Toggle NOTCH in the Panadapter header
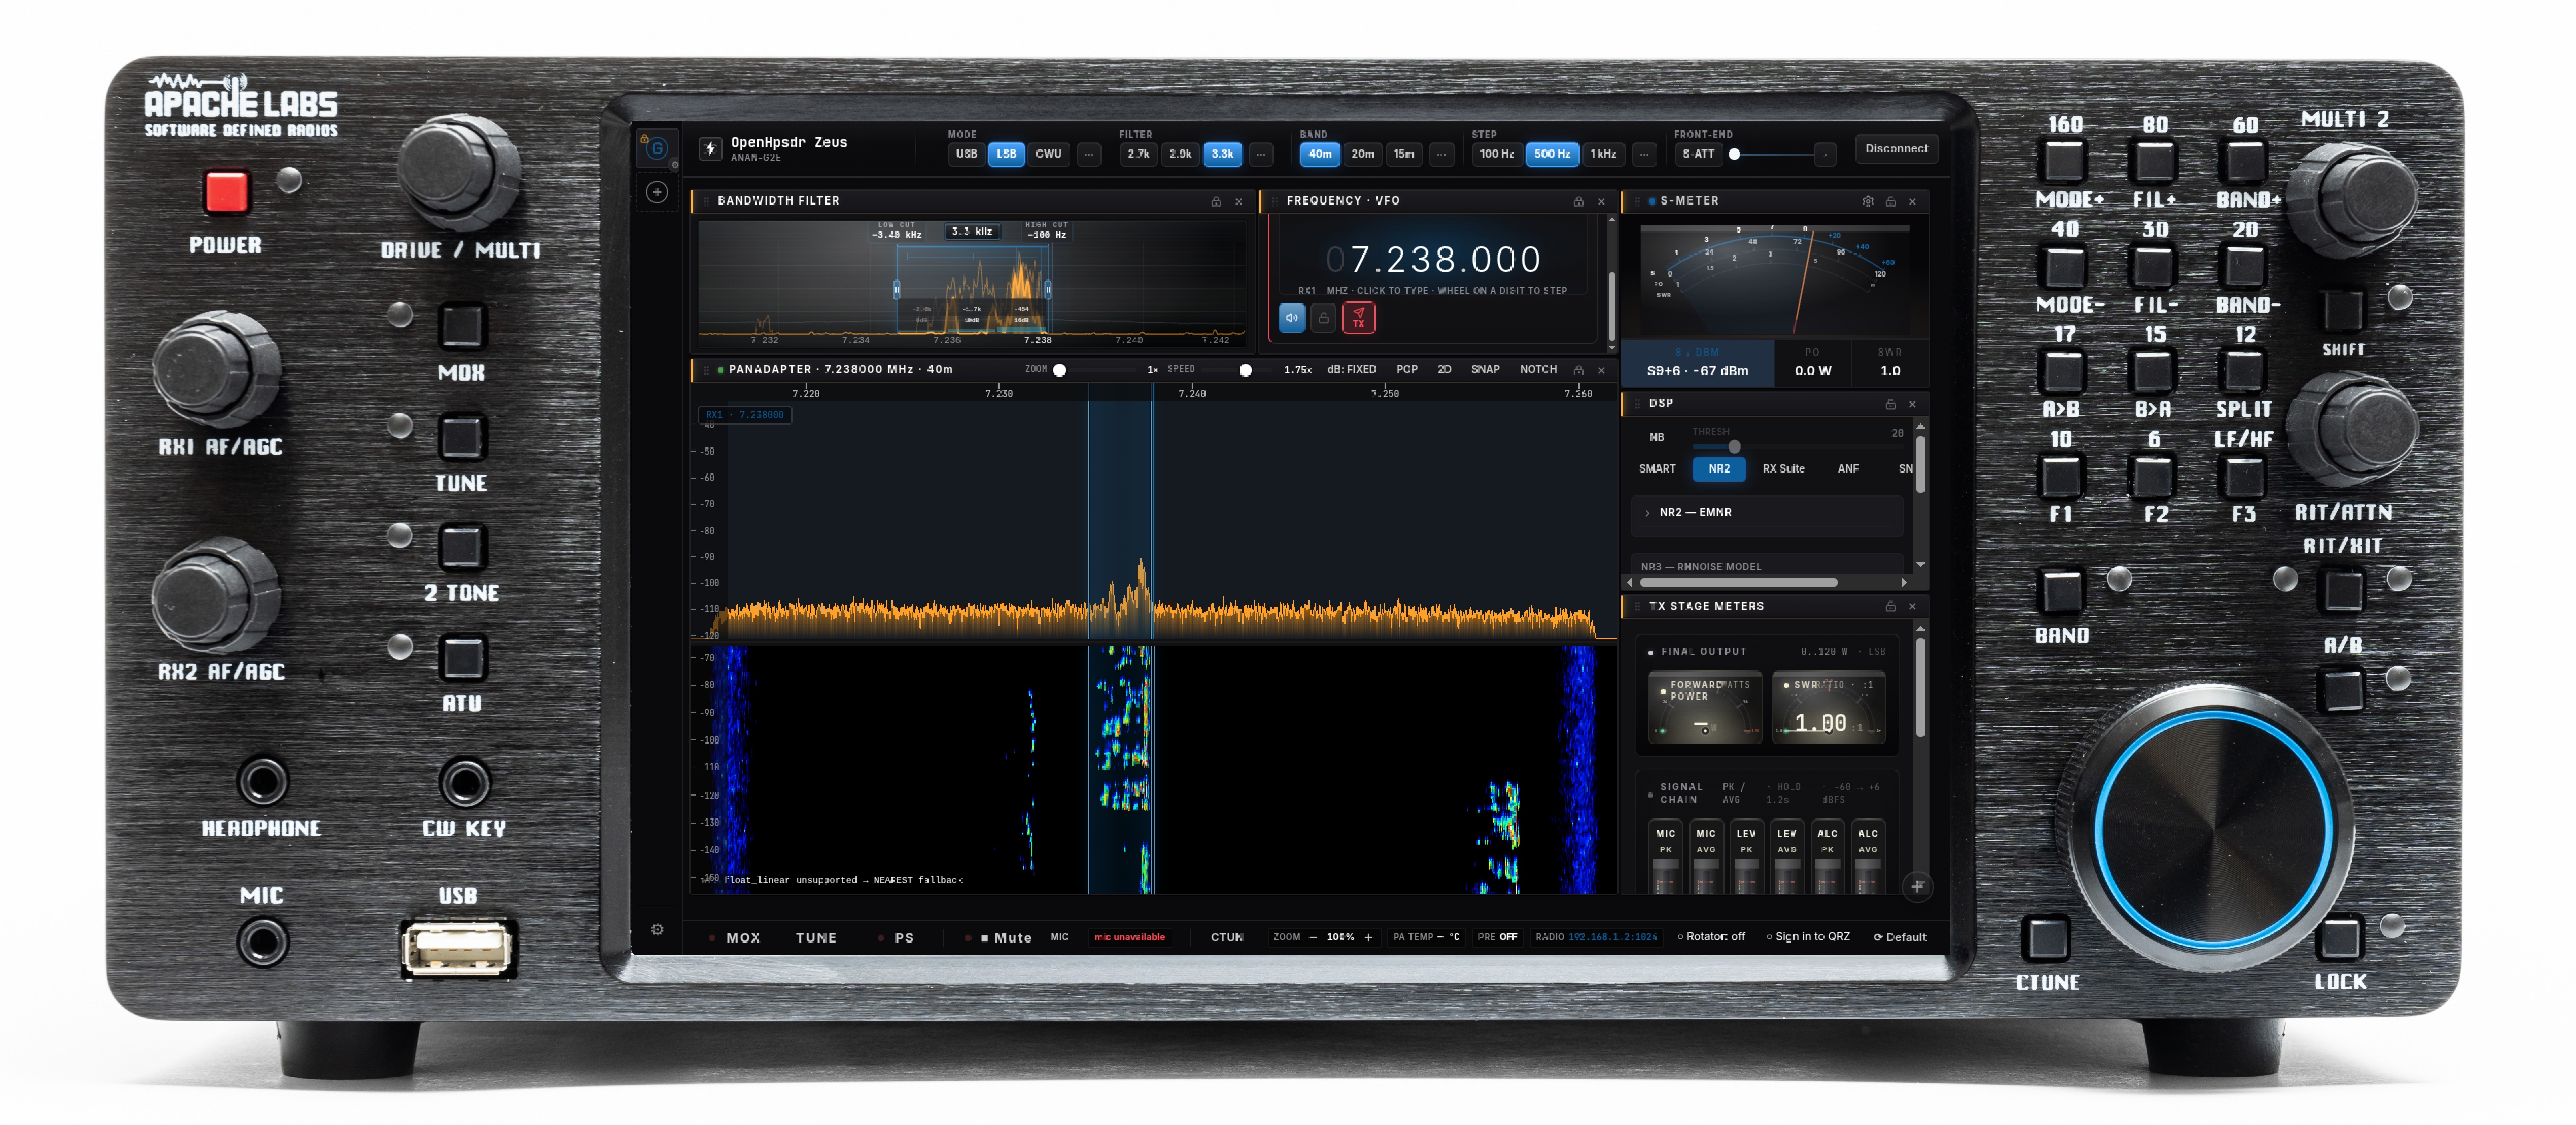This screenshot has height=1125, width=2576. (x=1538, y=370)
